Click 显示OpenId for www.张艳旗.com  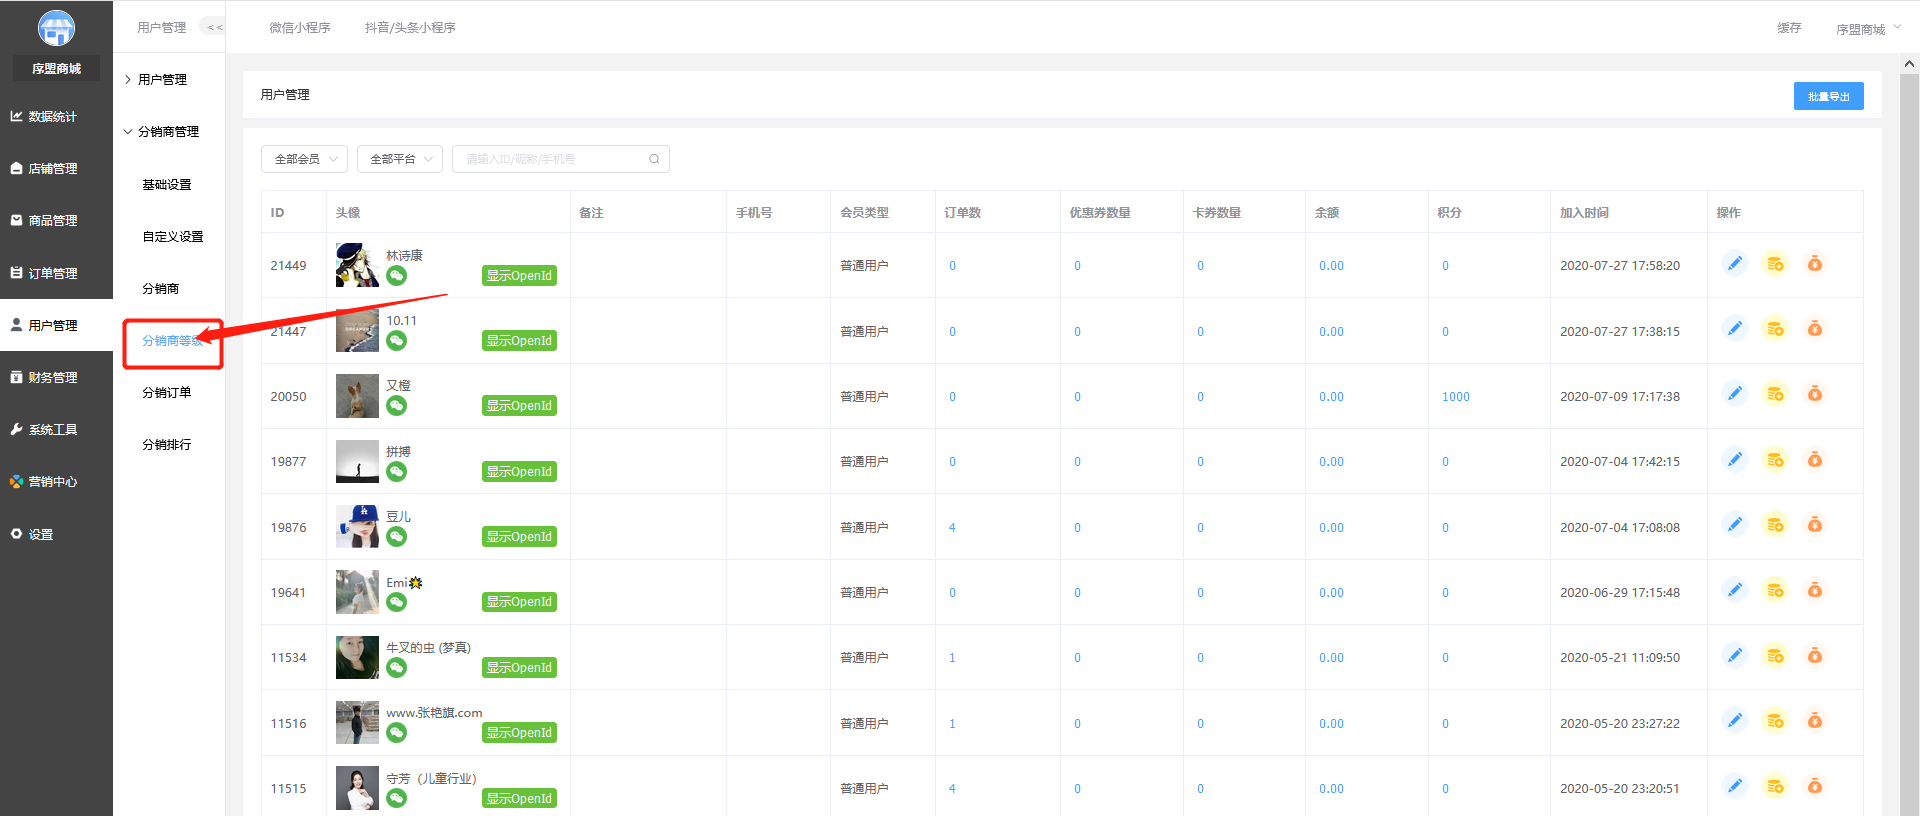[519, 733]
